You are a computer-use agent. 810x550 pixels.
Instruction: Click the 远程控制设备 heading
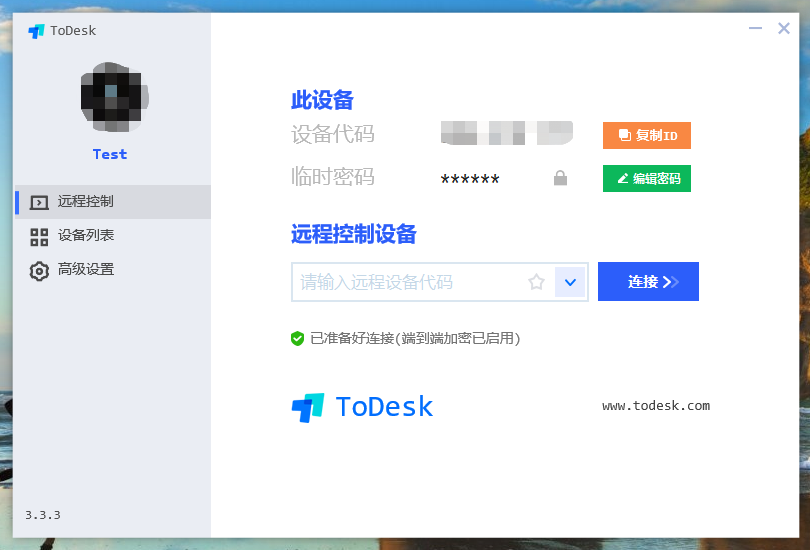point(354,234)
